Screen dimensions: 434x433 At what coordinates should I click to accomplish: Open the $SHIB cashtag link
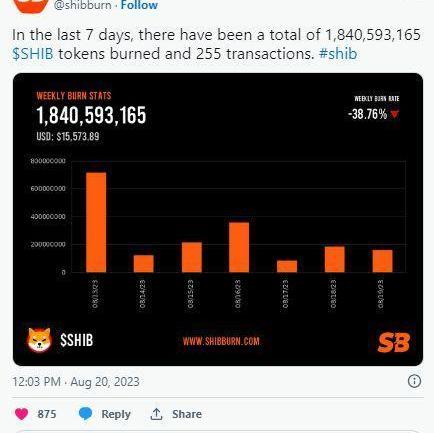pos(33,54)
